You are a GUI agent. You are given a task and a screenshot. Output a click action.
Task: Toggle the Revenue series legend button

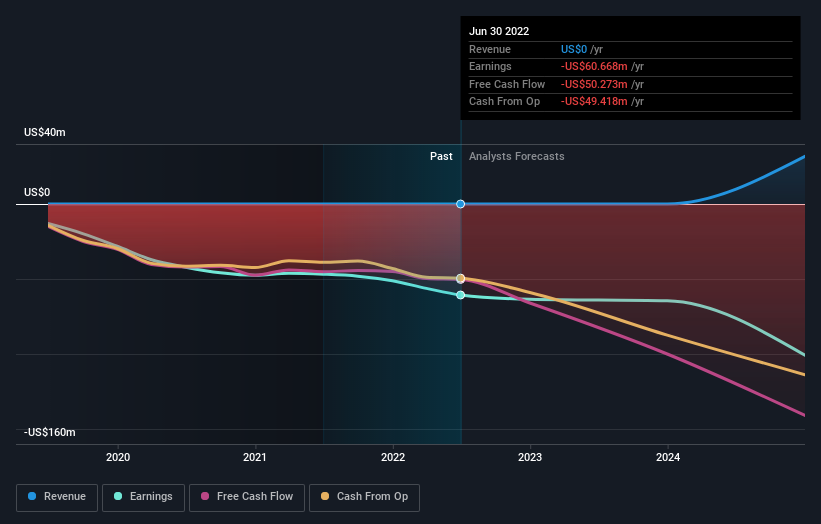point(57,497)
